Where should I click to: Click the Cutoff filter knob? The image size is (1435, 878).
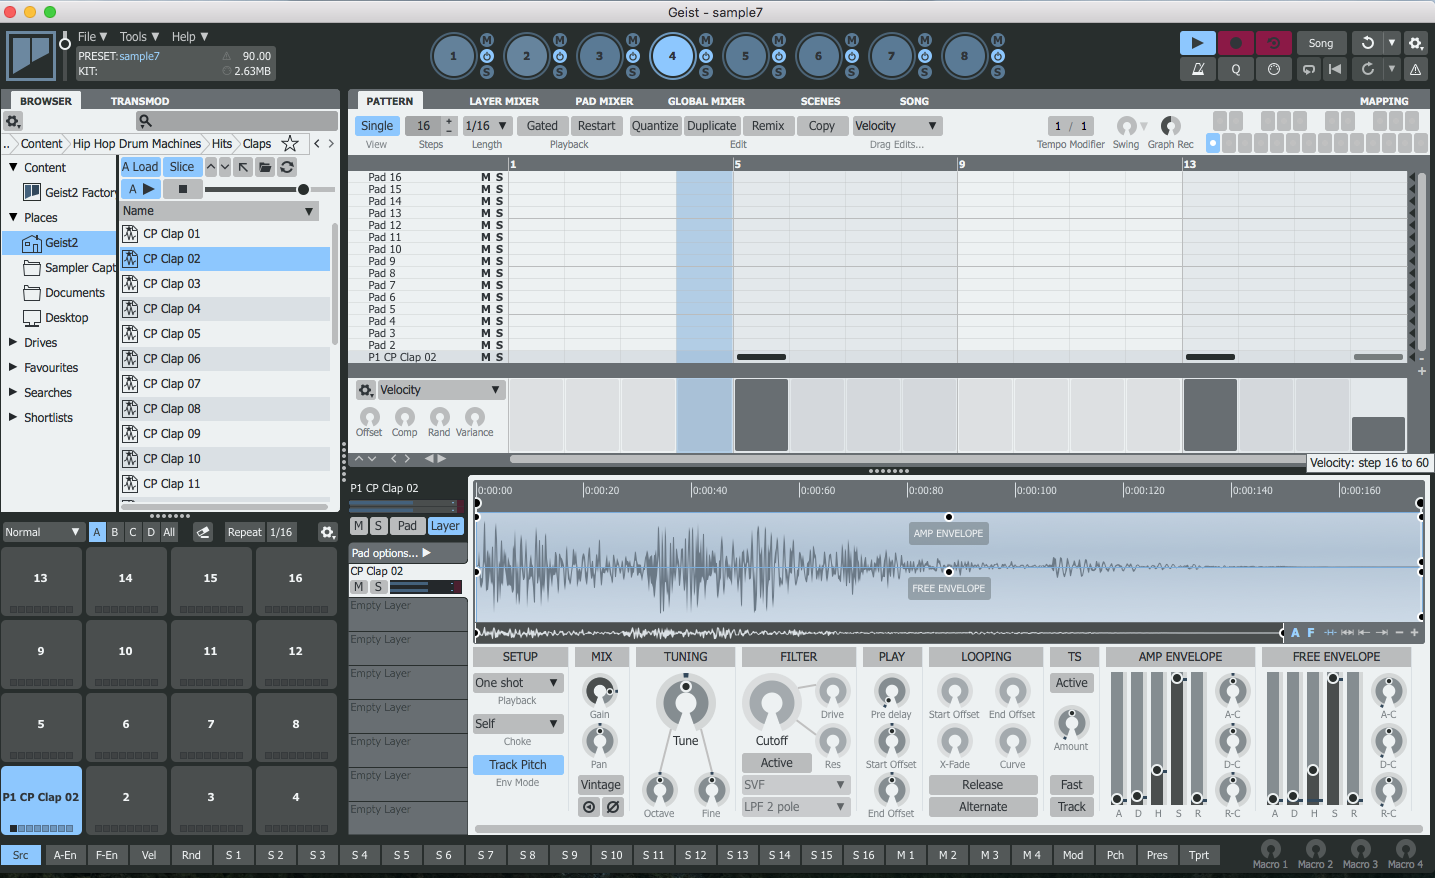pos(771,704)
